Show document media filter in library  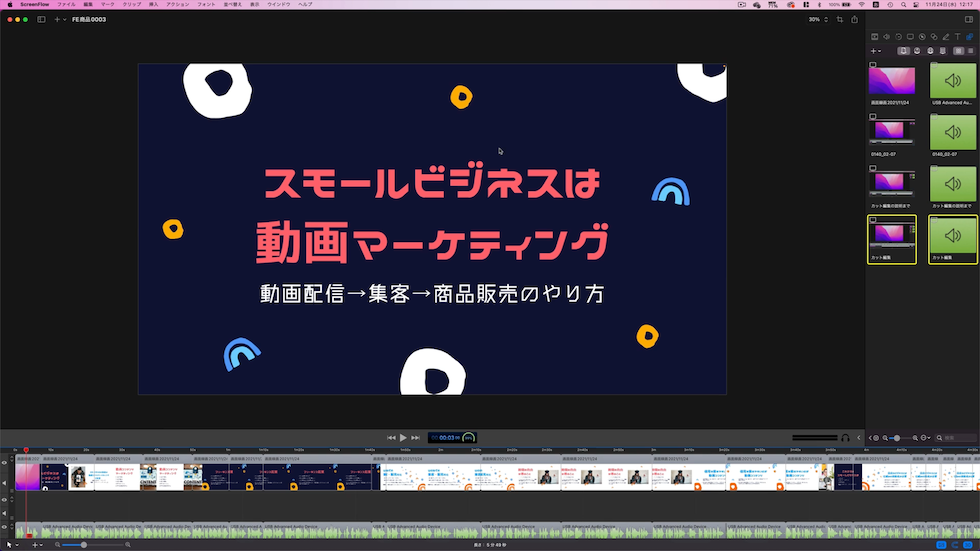(x=904, y=51)
